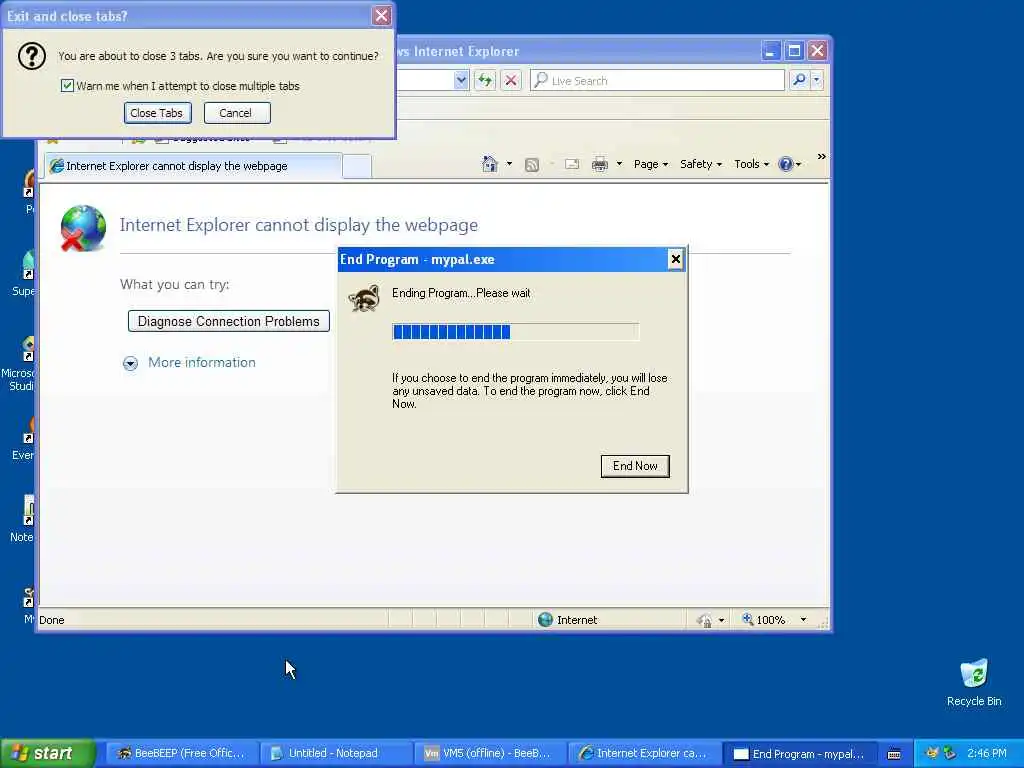The height and width of the screenshot is (768, 1024).
Task: Click the privacy/security icon in status bar
Action: coord(704,620)
